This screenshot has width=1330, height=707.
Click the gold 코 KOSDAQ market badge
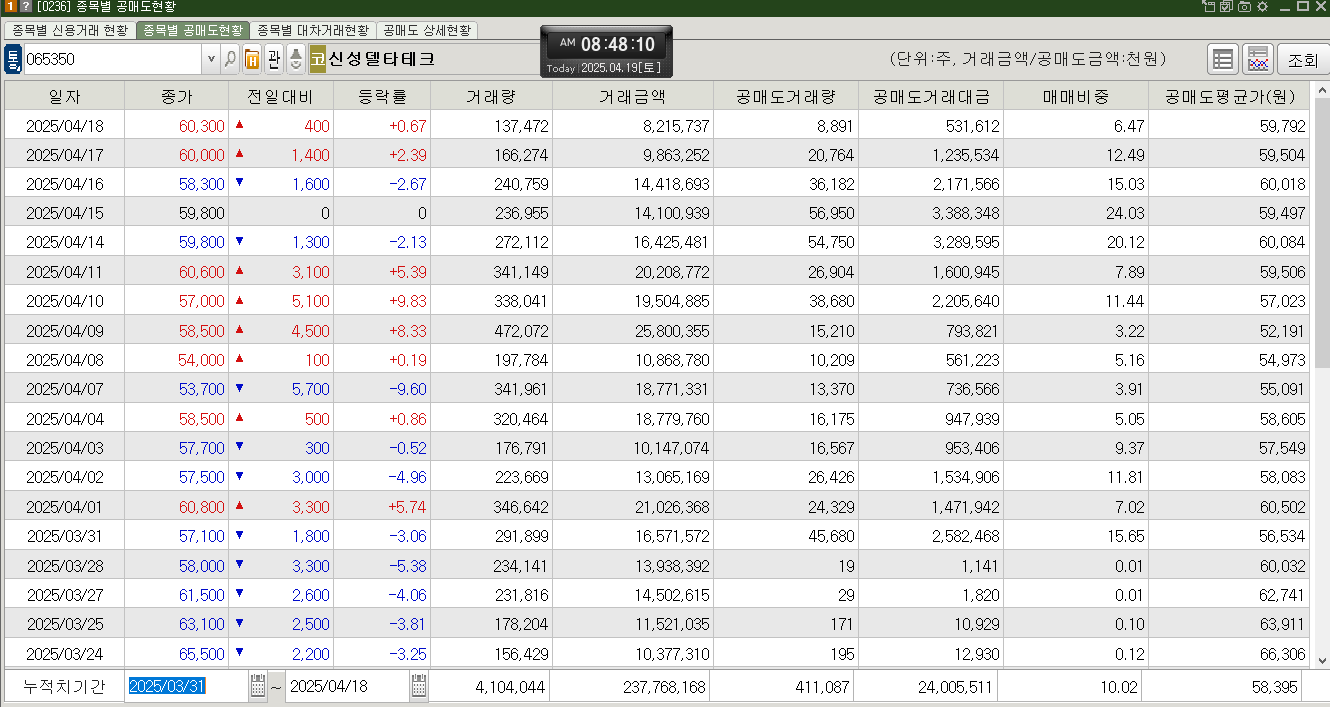pos(317,59)
